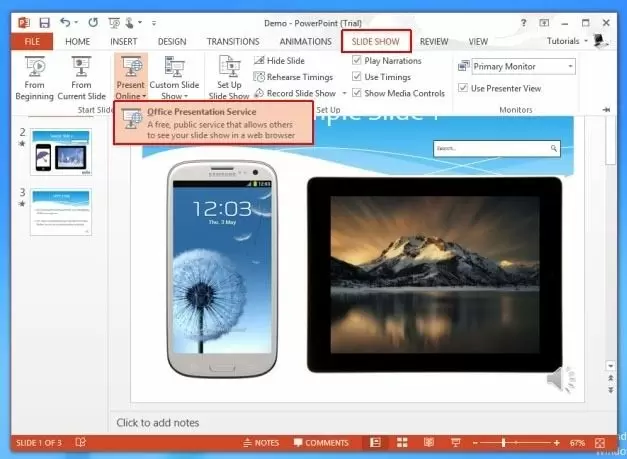Disable Use Presenter View checkbox
Image resolution: width=627 pixels, height=459 pixels.
click(463, 88)
